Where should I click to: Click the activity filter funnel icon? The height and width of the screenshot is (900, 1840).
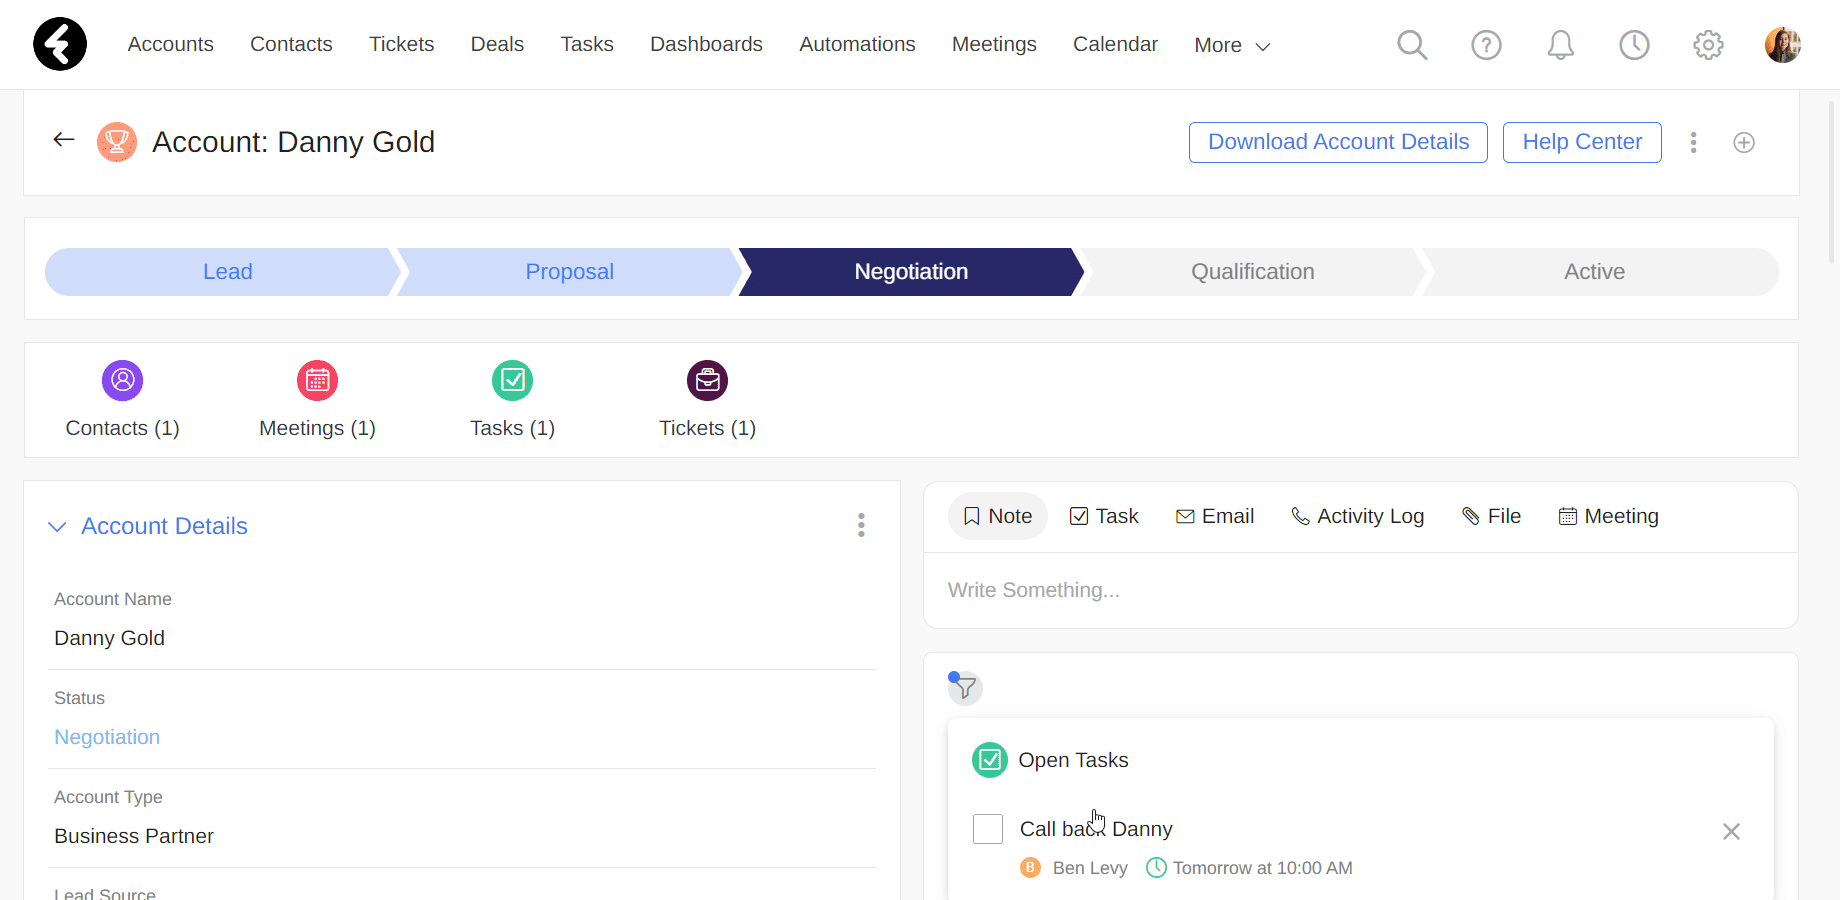(x=965, y=688)
